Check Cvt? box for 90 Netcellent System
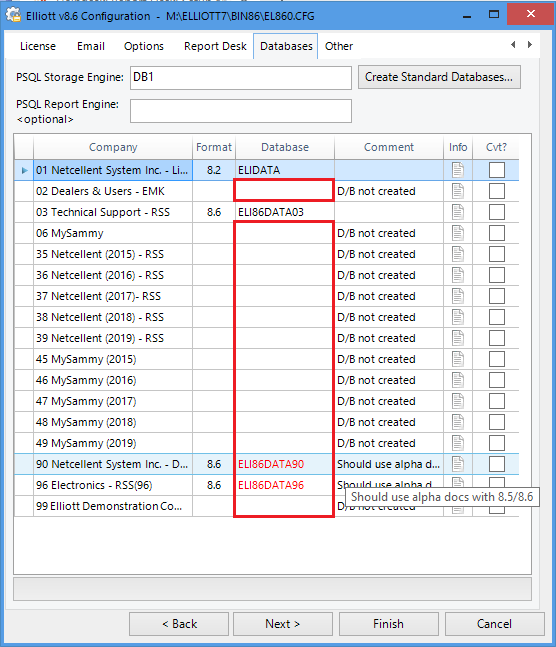The image size is (556, 647). 497,464
